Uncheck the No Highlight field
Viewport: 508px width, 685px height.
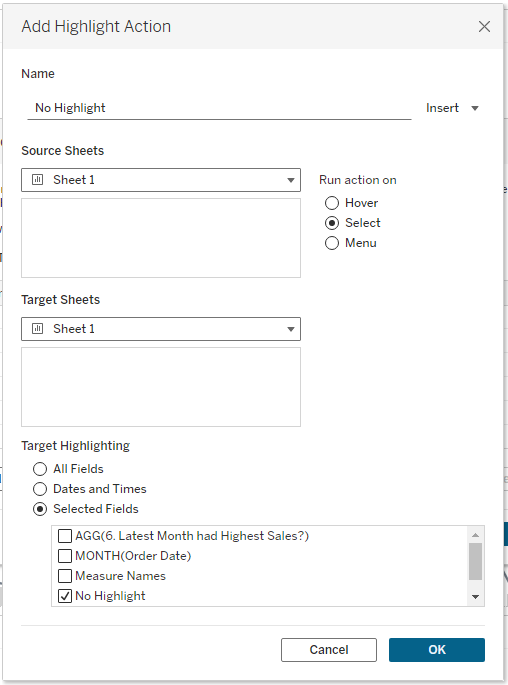pos(65,596)
